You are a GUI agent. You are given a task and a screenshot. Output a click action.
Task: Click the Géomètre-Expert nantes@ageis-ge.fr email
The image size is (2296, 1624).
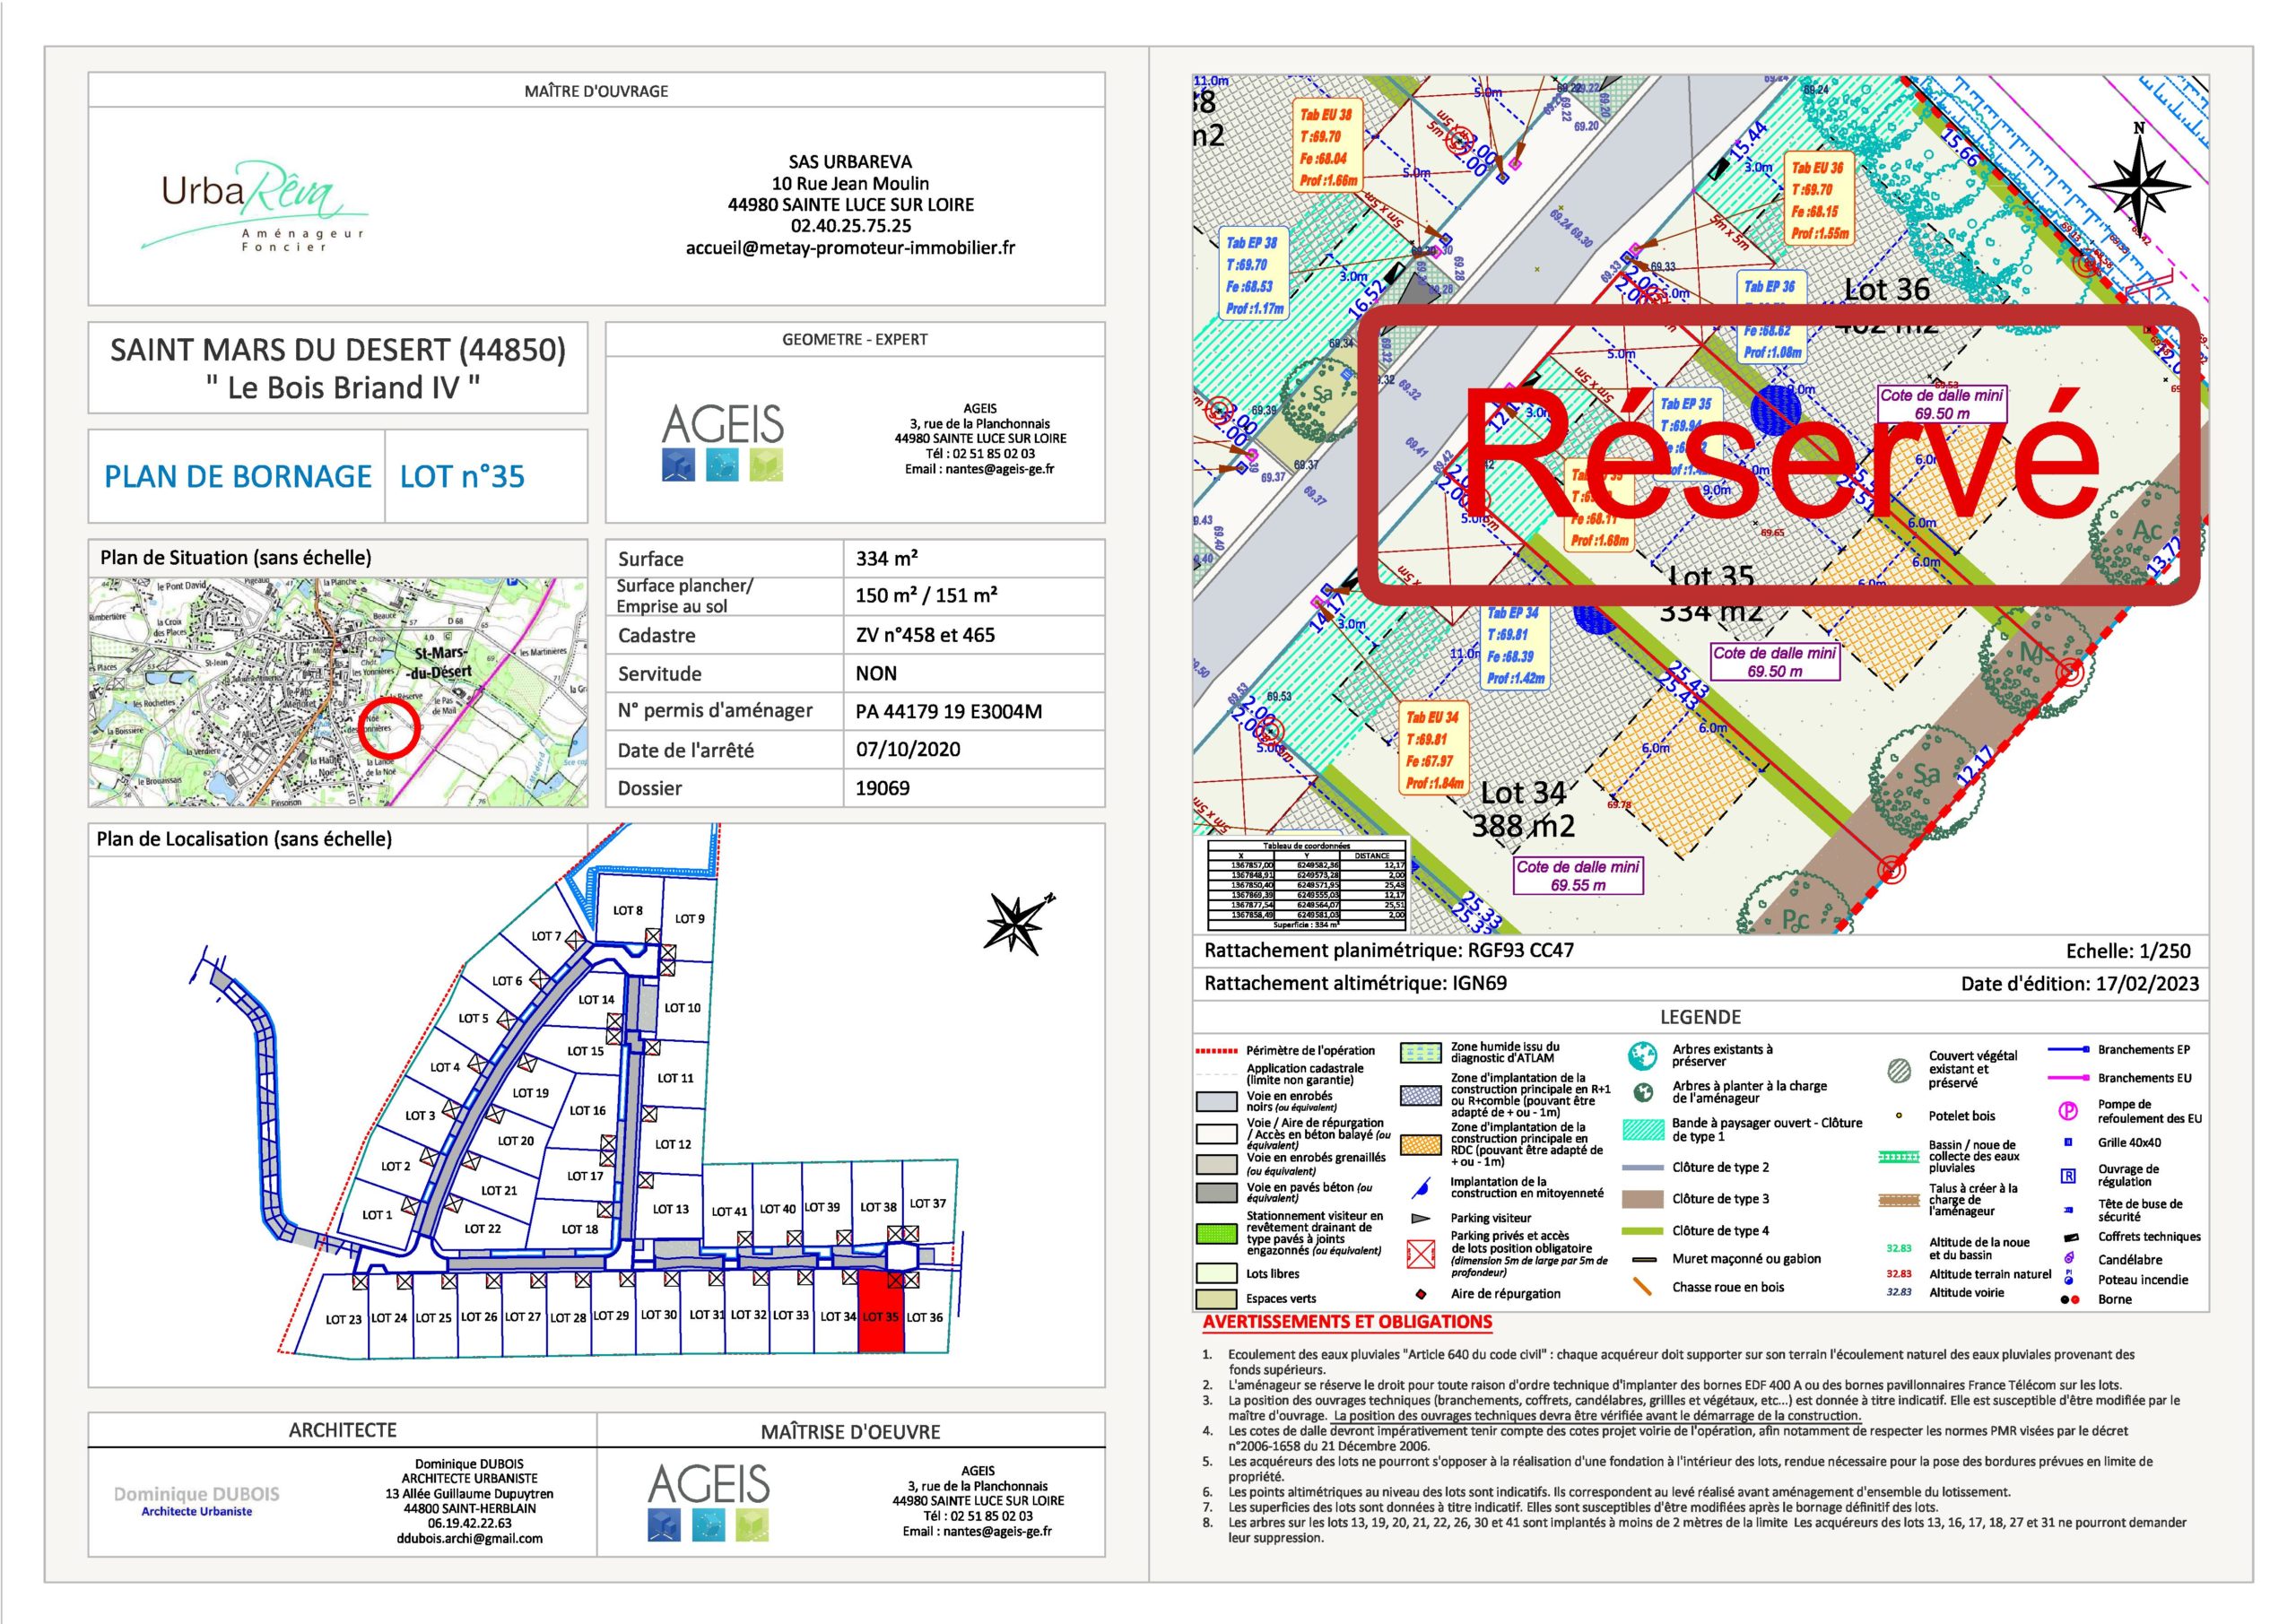click(980, 469)
